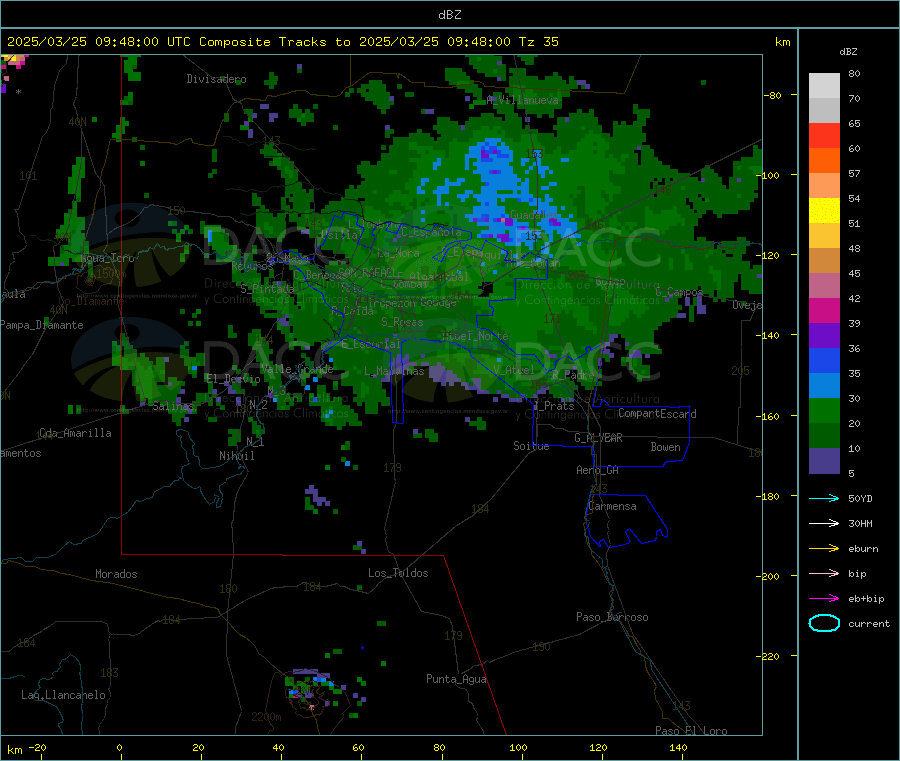
Task: Click the 'Salinas' map label
Action: [x=173, y=406]
